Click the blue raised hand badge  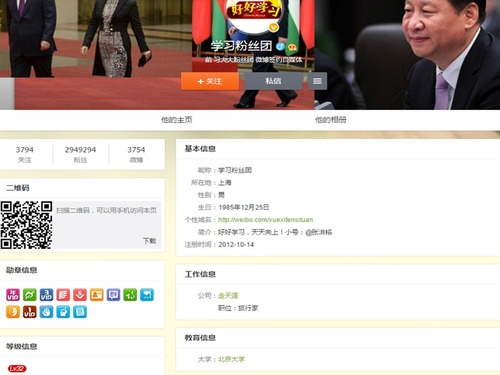[x=46, y=312]
